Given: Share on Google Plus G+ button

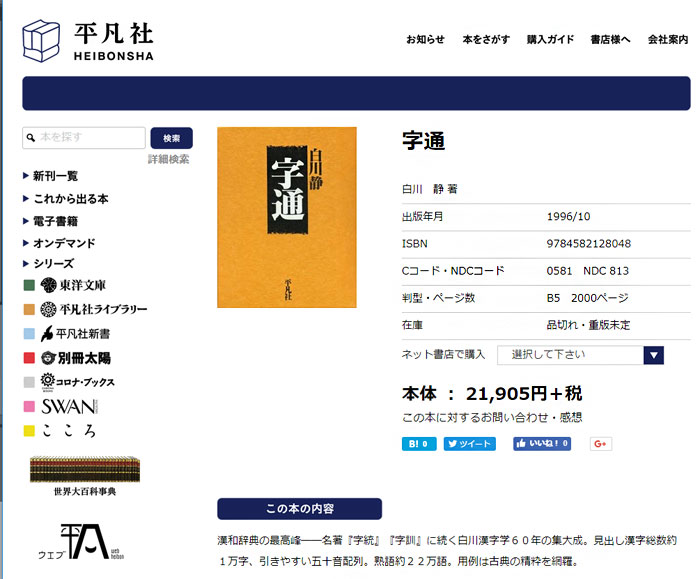Looking at the screenshot, I should click(600, 444).
